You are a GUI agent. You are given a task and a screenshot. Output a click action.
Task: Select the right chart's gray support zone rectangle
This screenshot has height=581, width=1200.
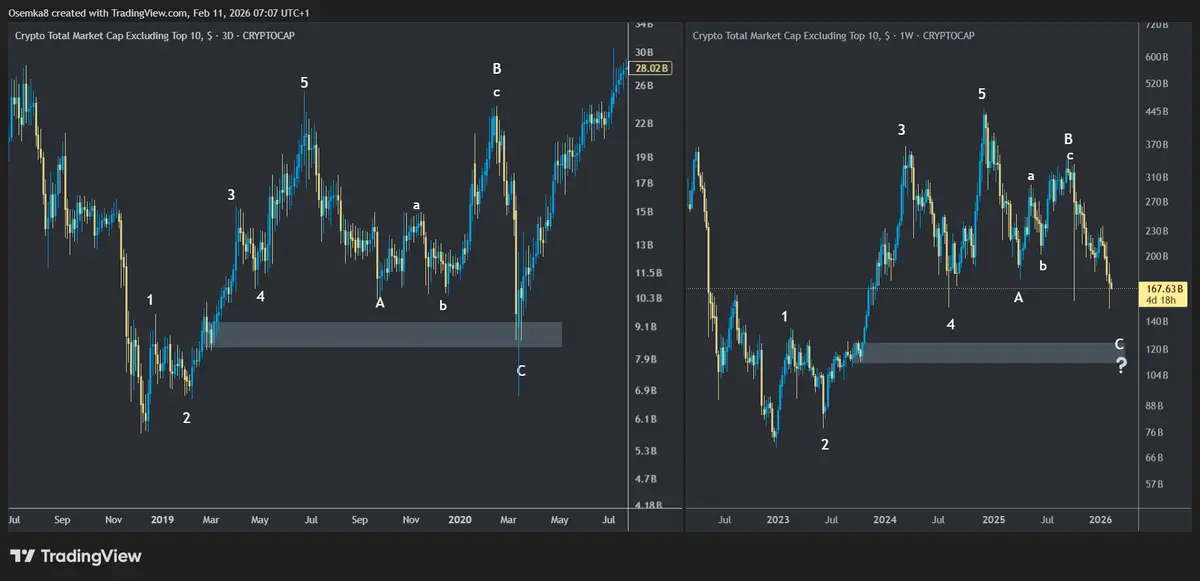coord(990,352)
